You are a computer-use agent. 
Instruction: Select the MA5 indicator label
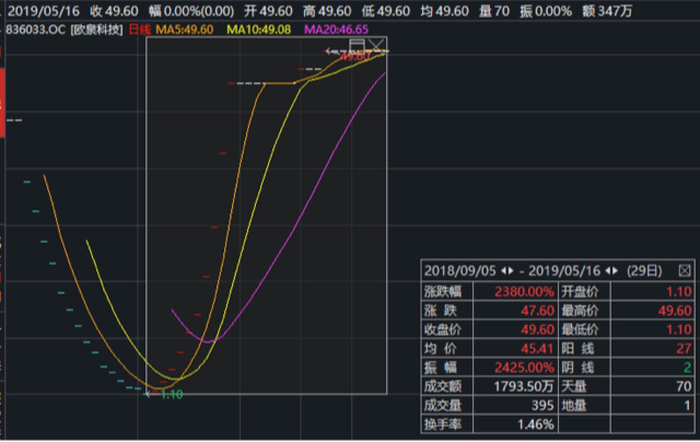(184, 30)
